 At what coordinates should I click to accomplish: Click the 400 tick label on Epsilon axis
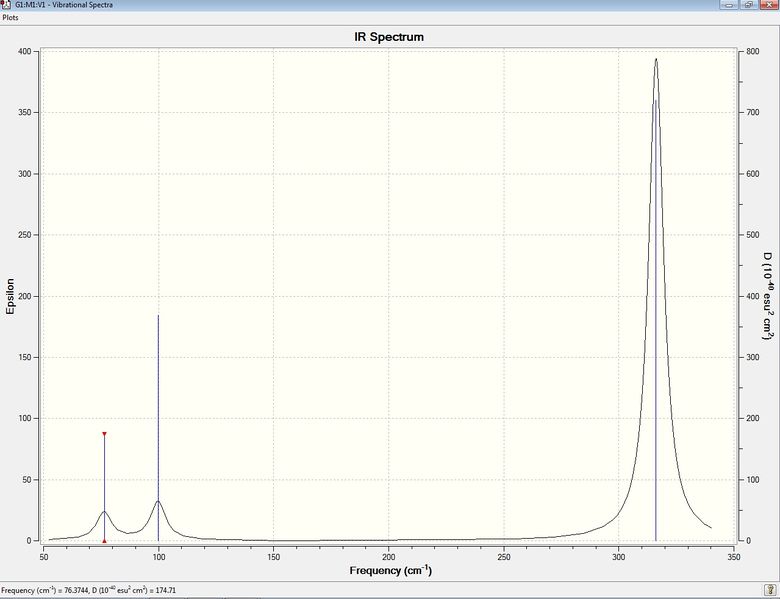pyautogui.click(x=24, y=51)
